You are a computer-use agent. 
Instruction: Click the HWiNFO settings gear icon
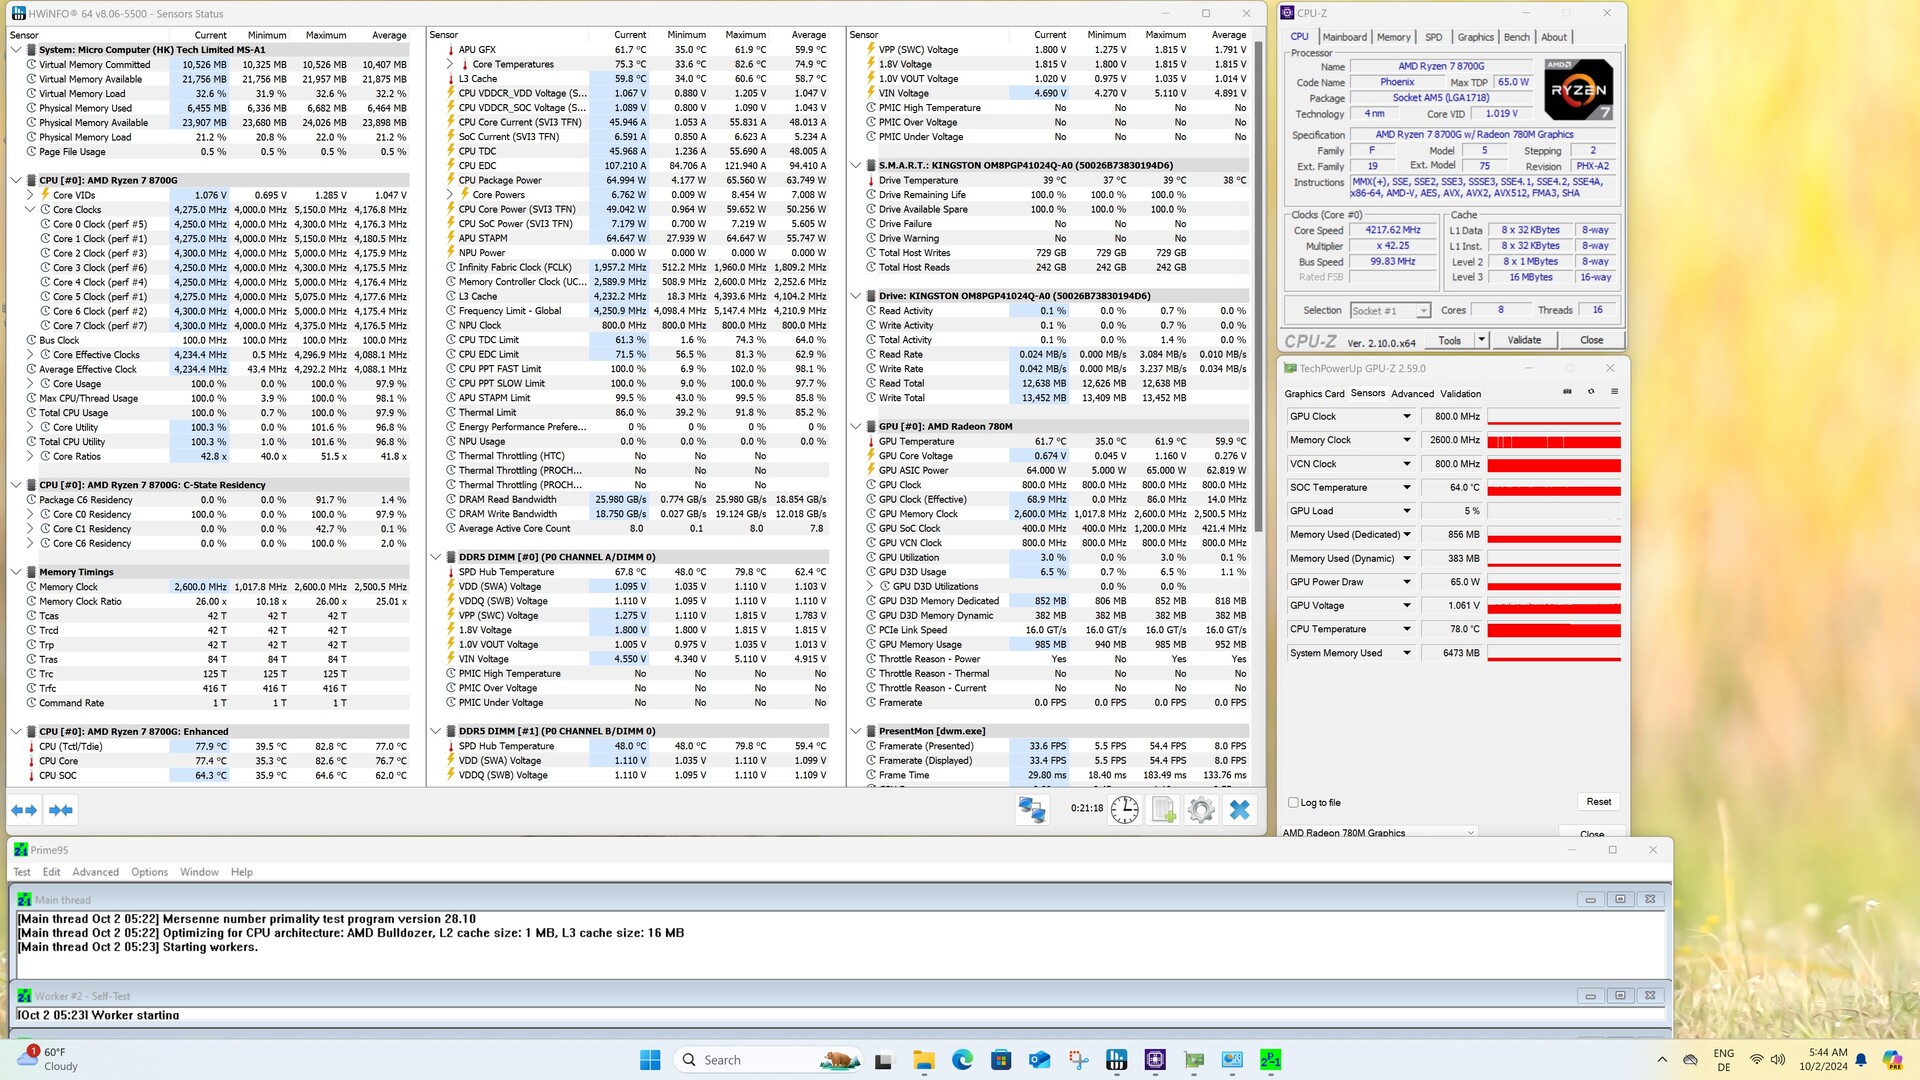pyautogui.click(x=1200, y=810)
